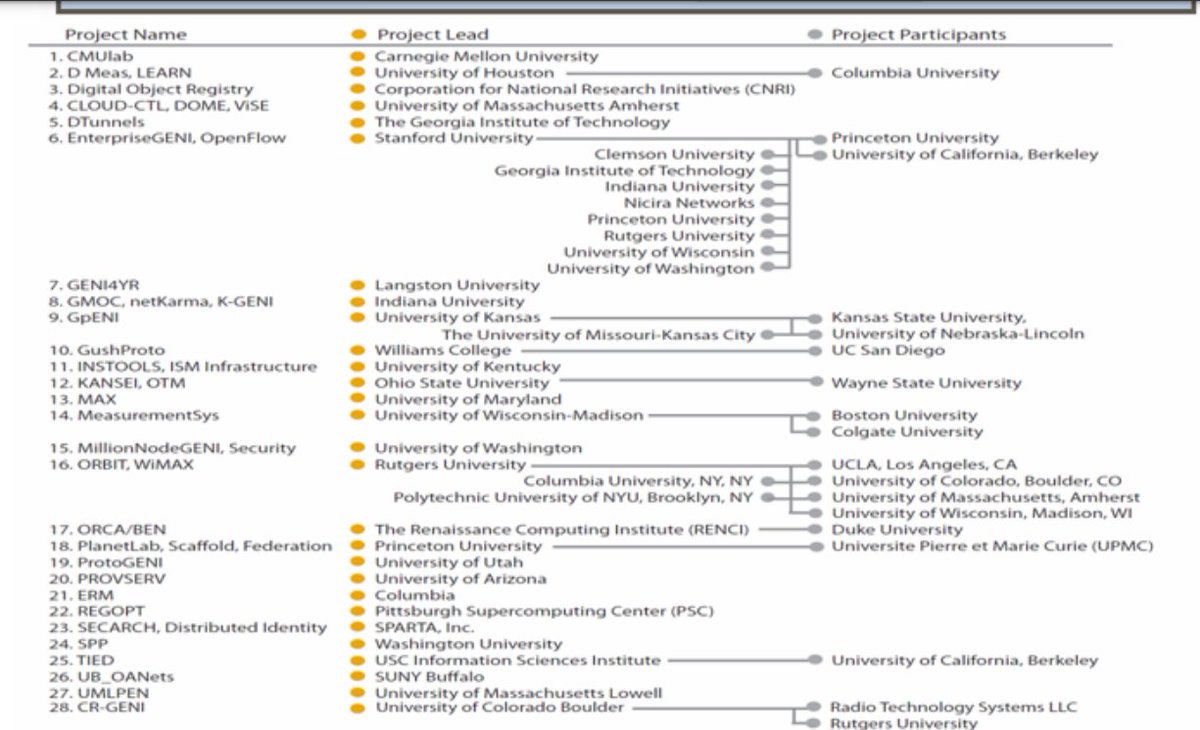Click "SPARTA, Inc." project lead

click(425, 627)
